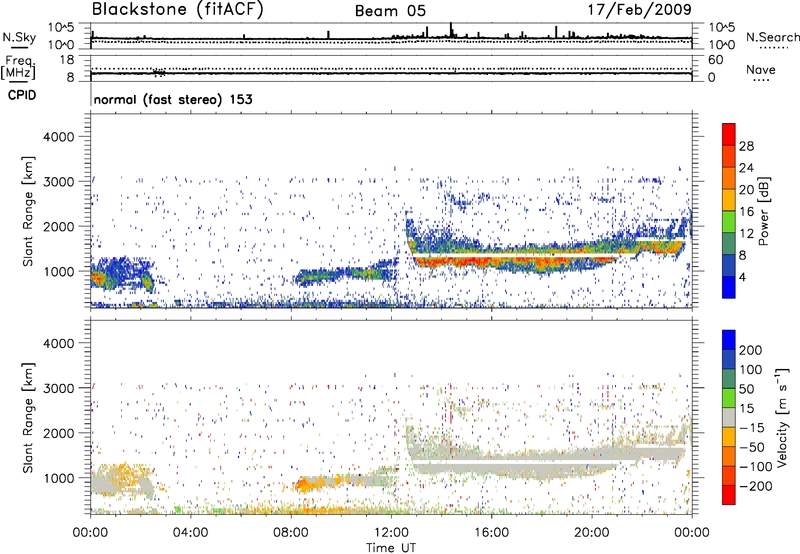Viewport: 800px width, 554px height.
Task: Click the red top of the power colorbar
Action: click(x=729, y=132)
